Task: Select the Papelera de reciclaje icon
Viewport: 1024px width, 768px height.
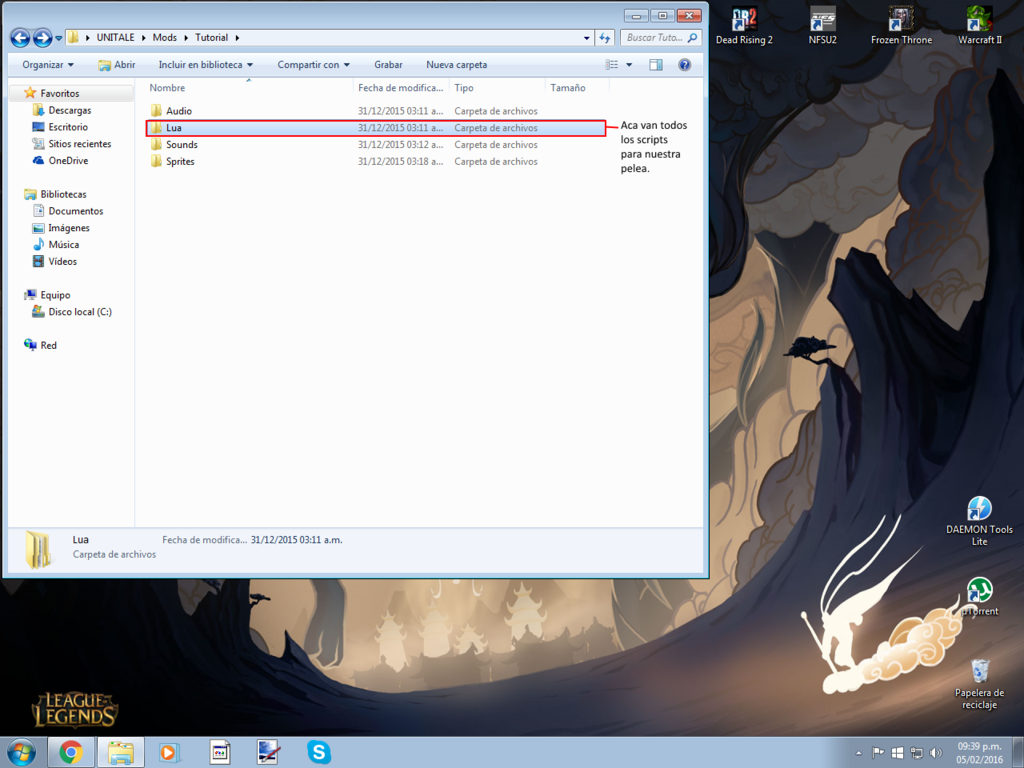Action: click(979, 684)
